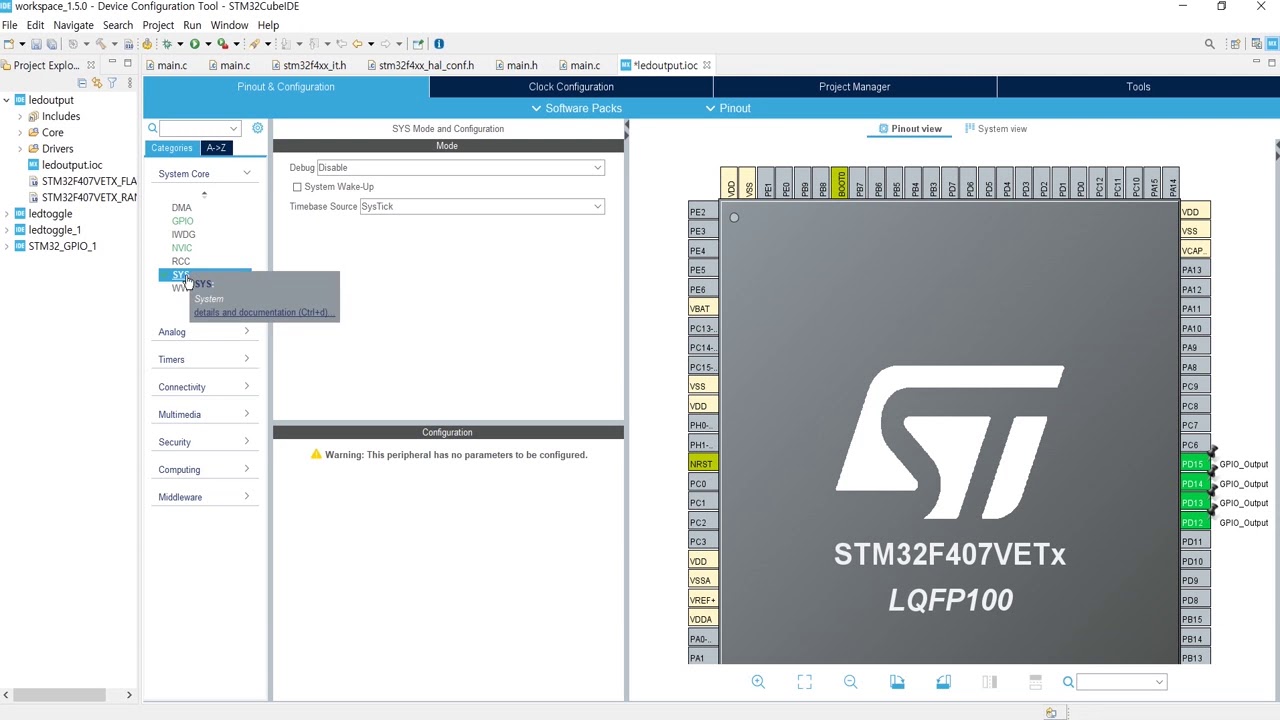Viewport: 1280px width, 720px height.
Task: Click the toolbar search magnifier icon
Action: click(x=1209, y=44)
